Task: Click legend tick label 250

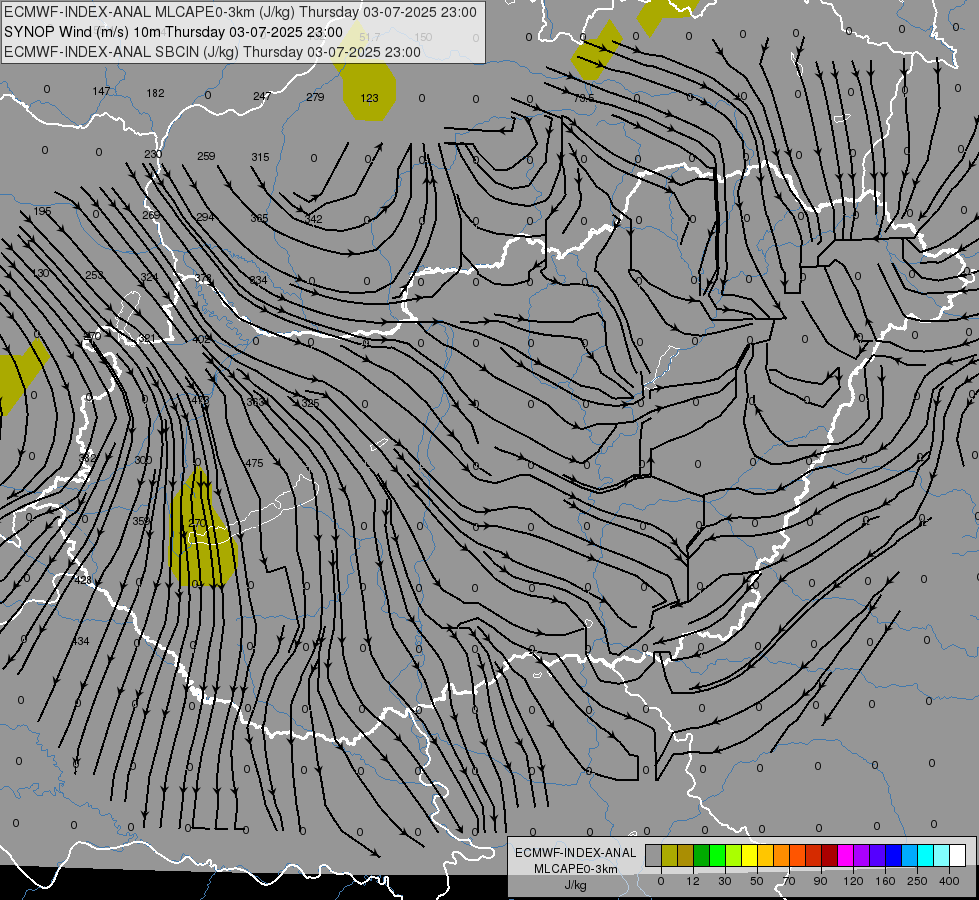Action: pos(917,881)
